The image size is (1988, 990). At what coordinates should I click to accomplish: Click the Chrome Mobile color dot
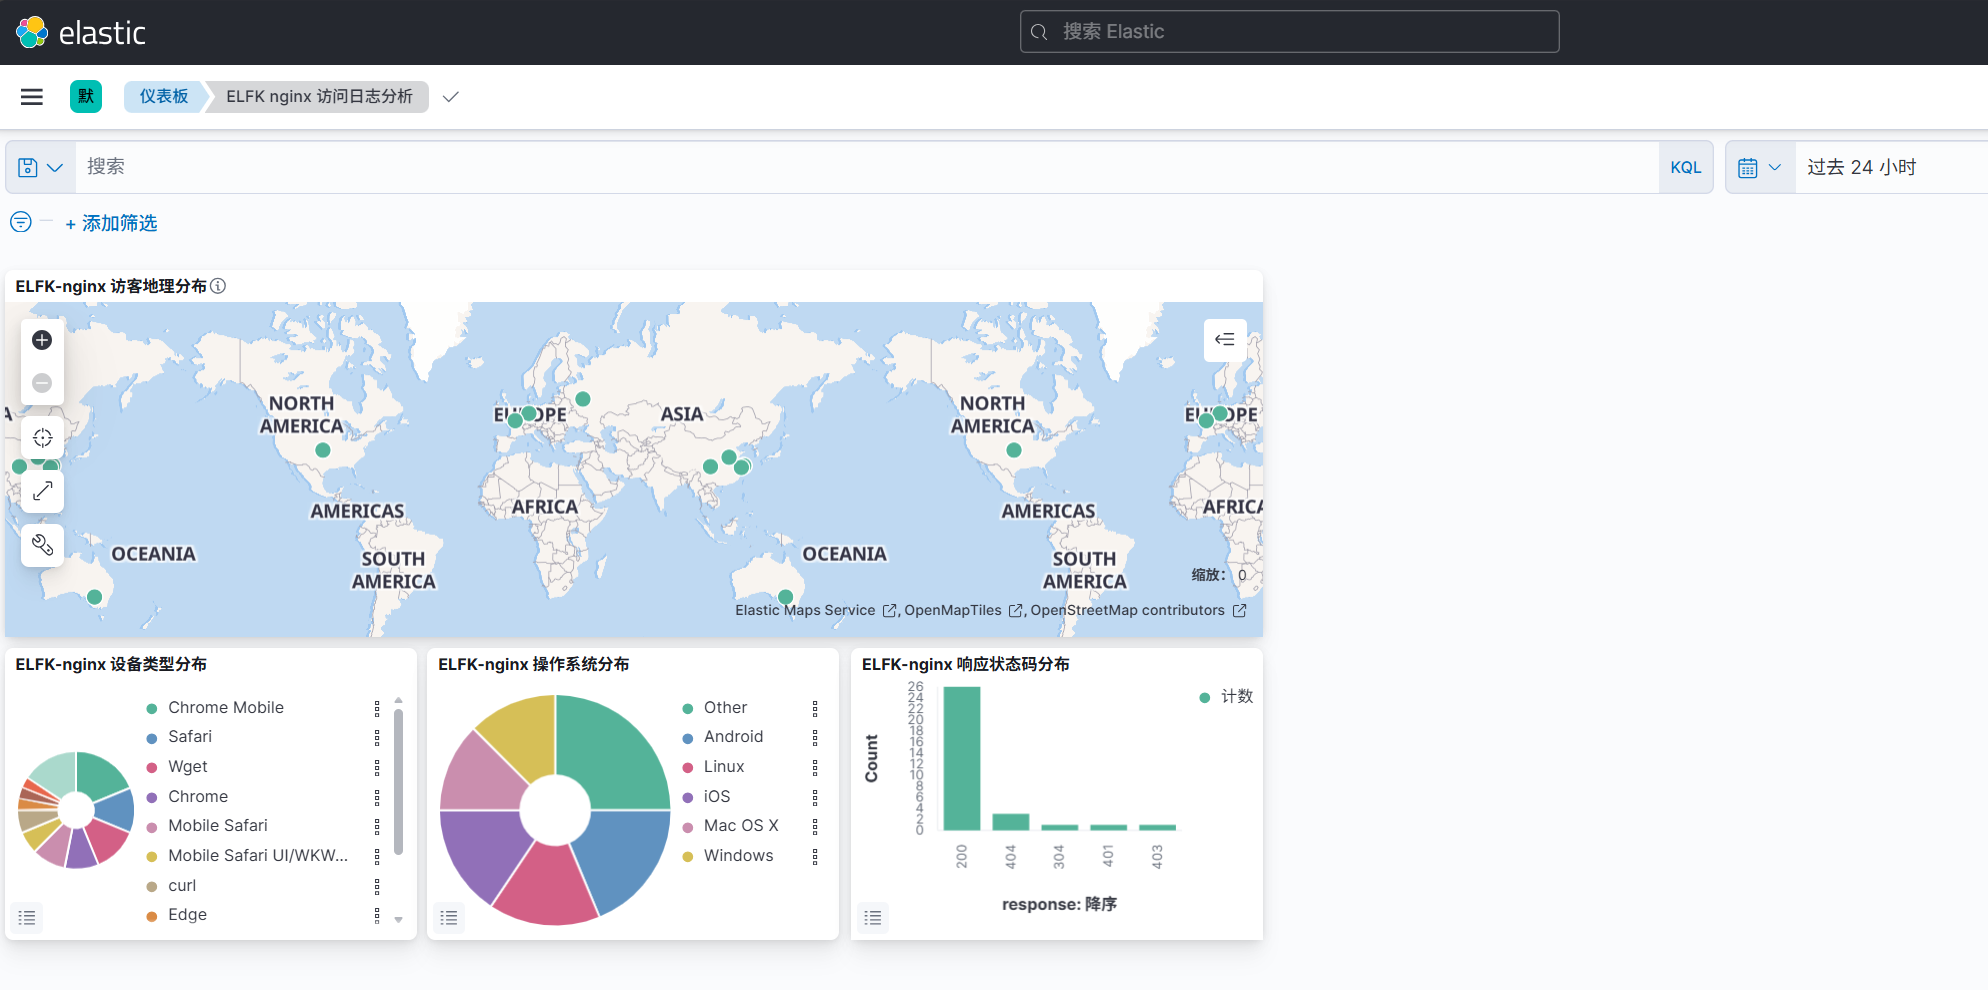pos(152,708)
